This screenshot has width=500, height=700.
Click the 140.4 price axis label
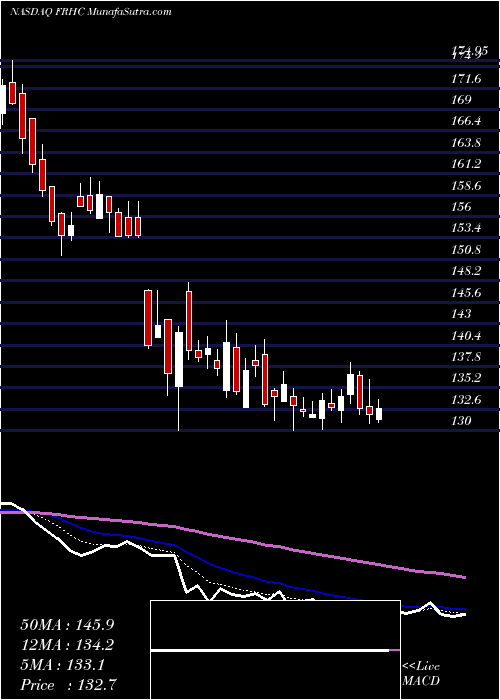(x=466, y=335)
